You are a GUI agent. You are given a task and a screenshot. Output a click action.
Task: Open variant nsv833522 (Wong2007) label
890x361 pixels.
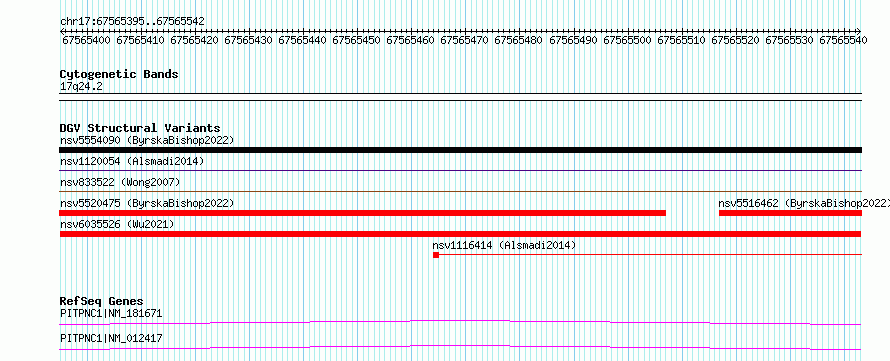click(x=120, y=182)
